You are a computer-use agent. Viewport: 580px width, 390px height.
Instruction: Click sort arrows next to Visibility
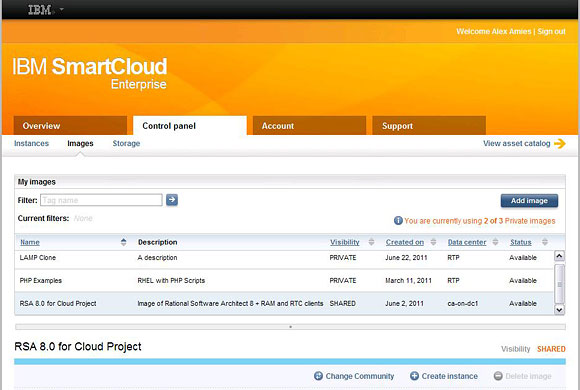[371, 242]
